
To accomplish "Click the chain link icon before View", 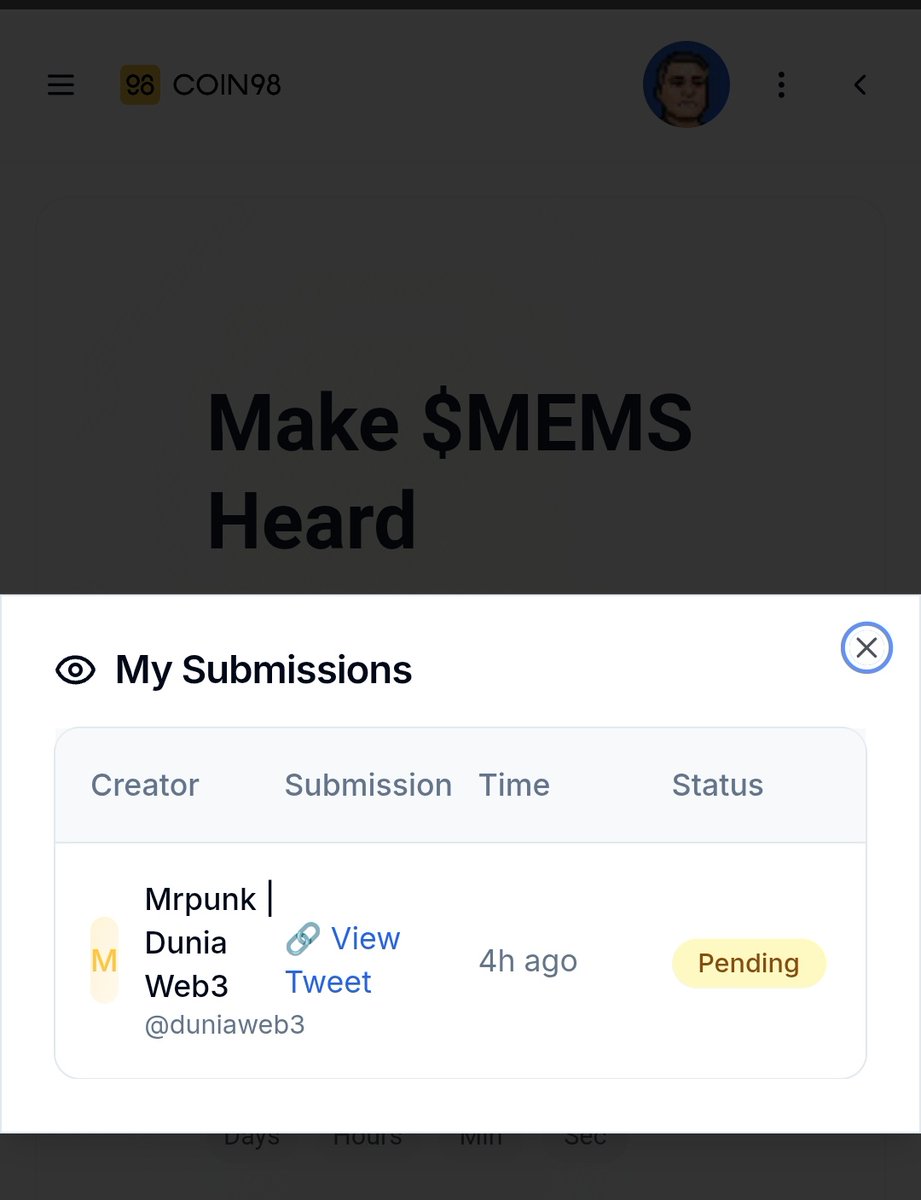I will point(303,939).
